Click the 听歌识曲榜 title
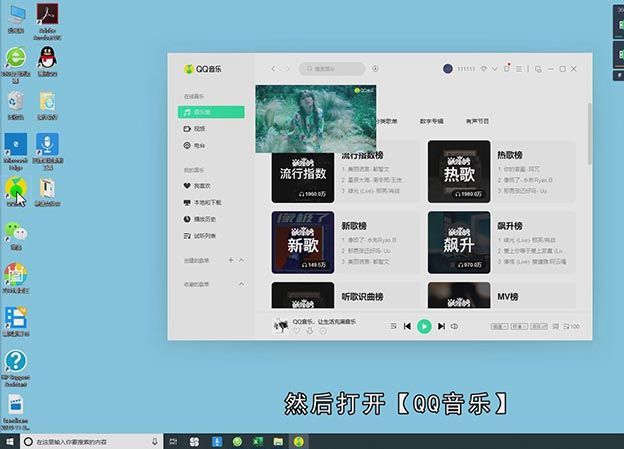The width and height of the screenshot is (624, 449). tap(362, 297)
